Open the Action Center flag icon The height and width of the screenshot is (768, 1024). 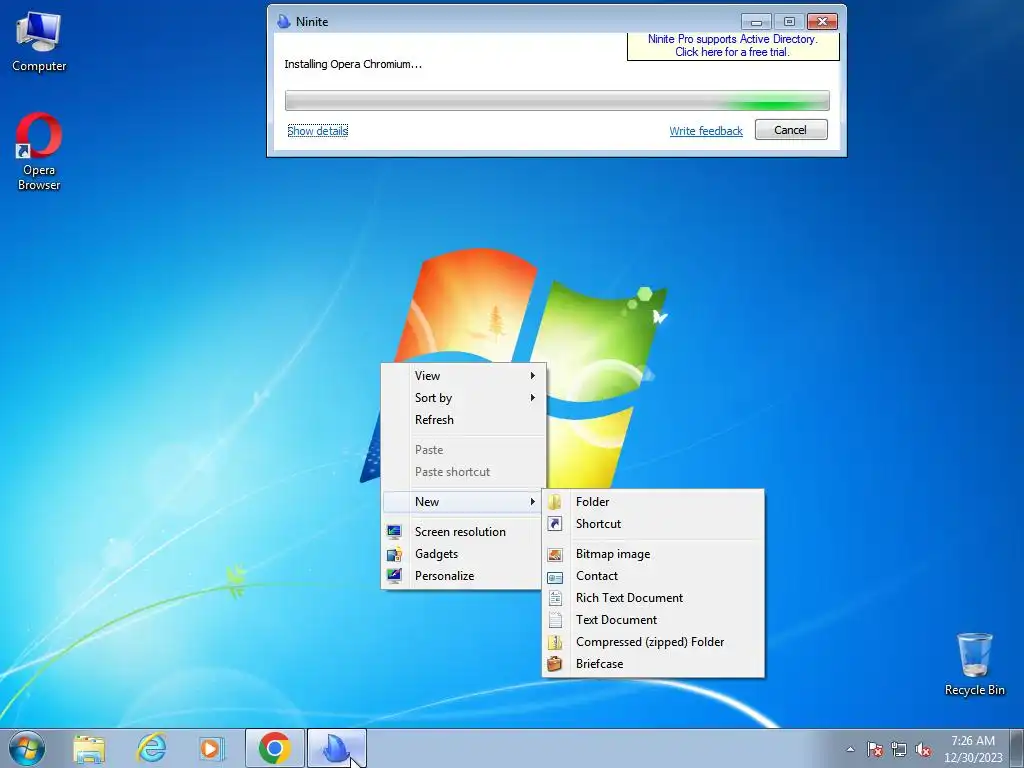[x=874, y=749]
